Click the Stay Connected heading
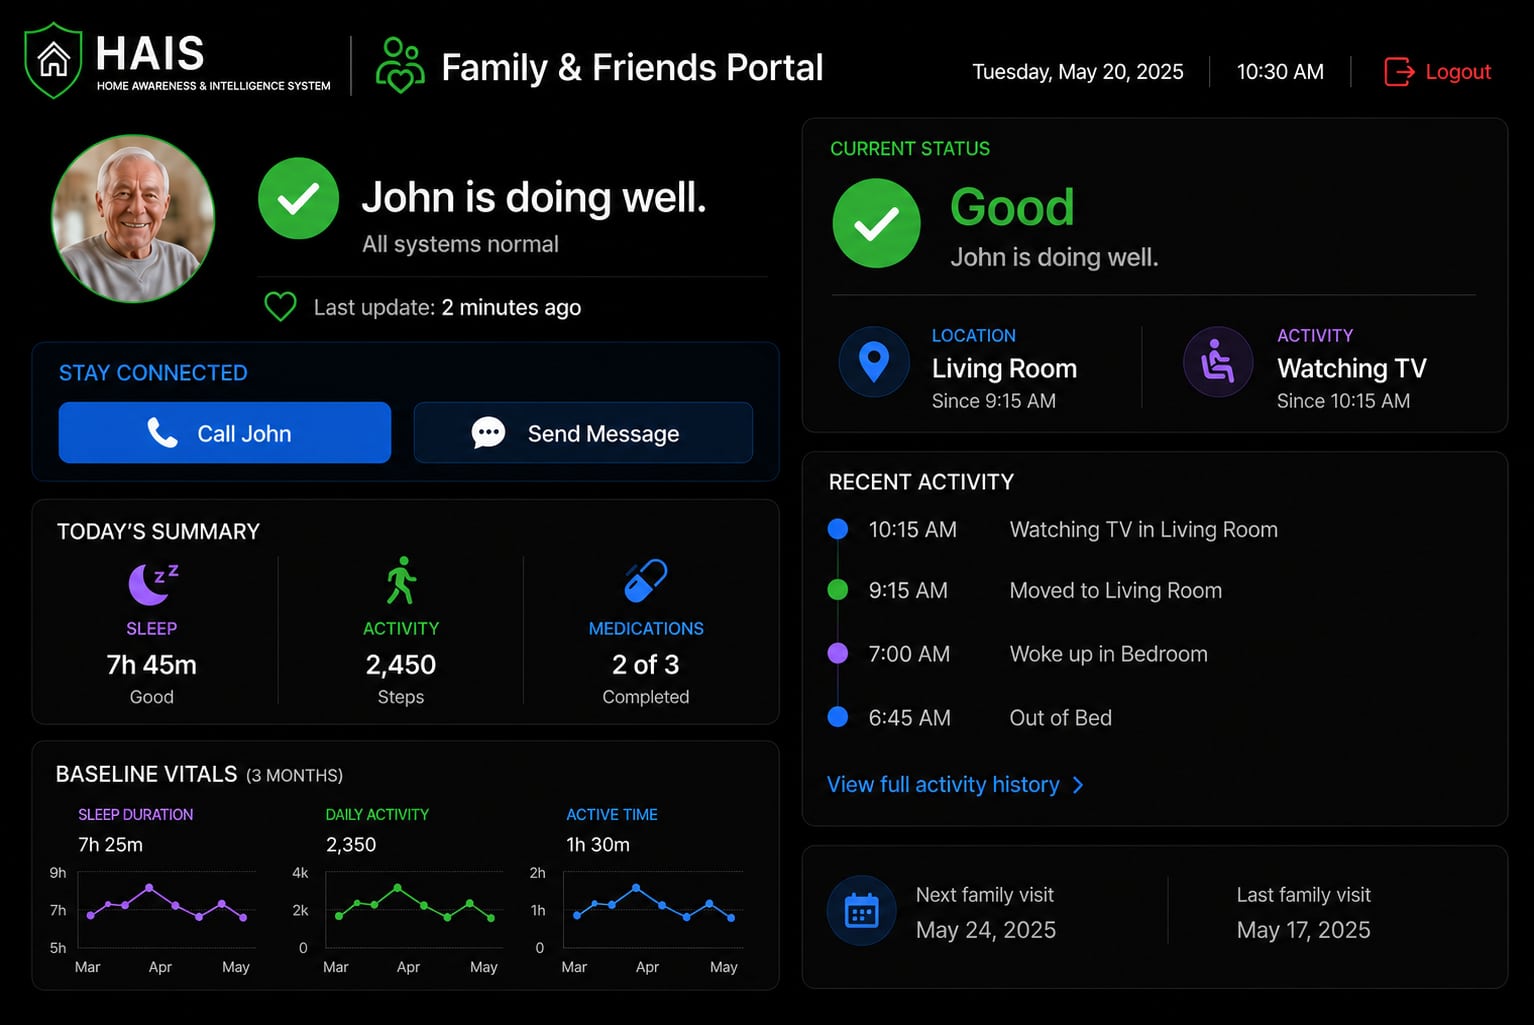 (x=153, y=373)
